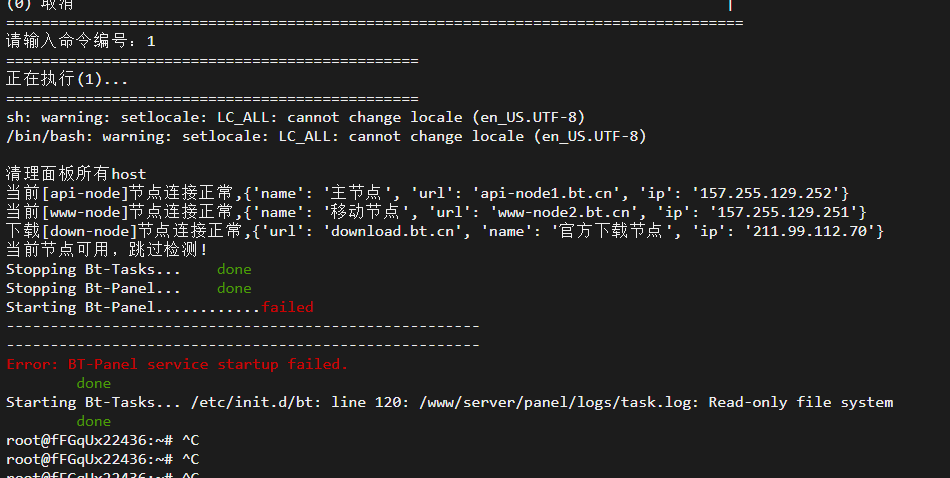Click the red 'failed' status text
The image size is (950, 478).
point(287,307)
